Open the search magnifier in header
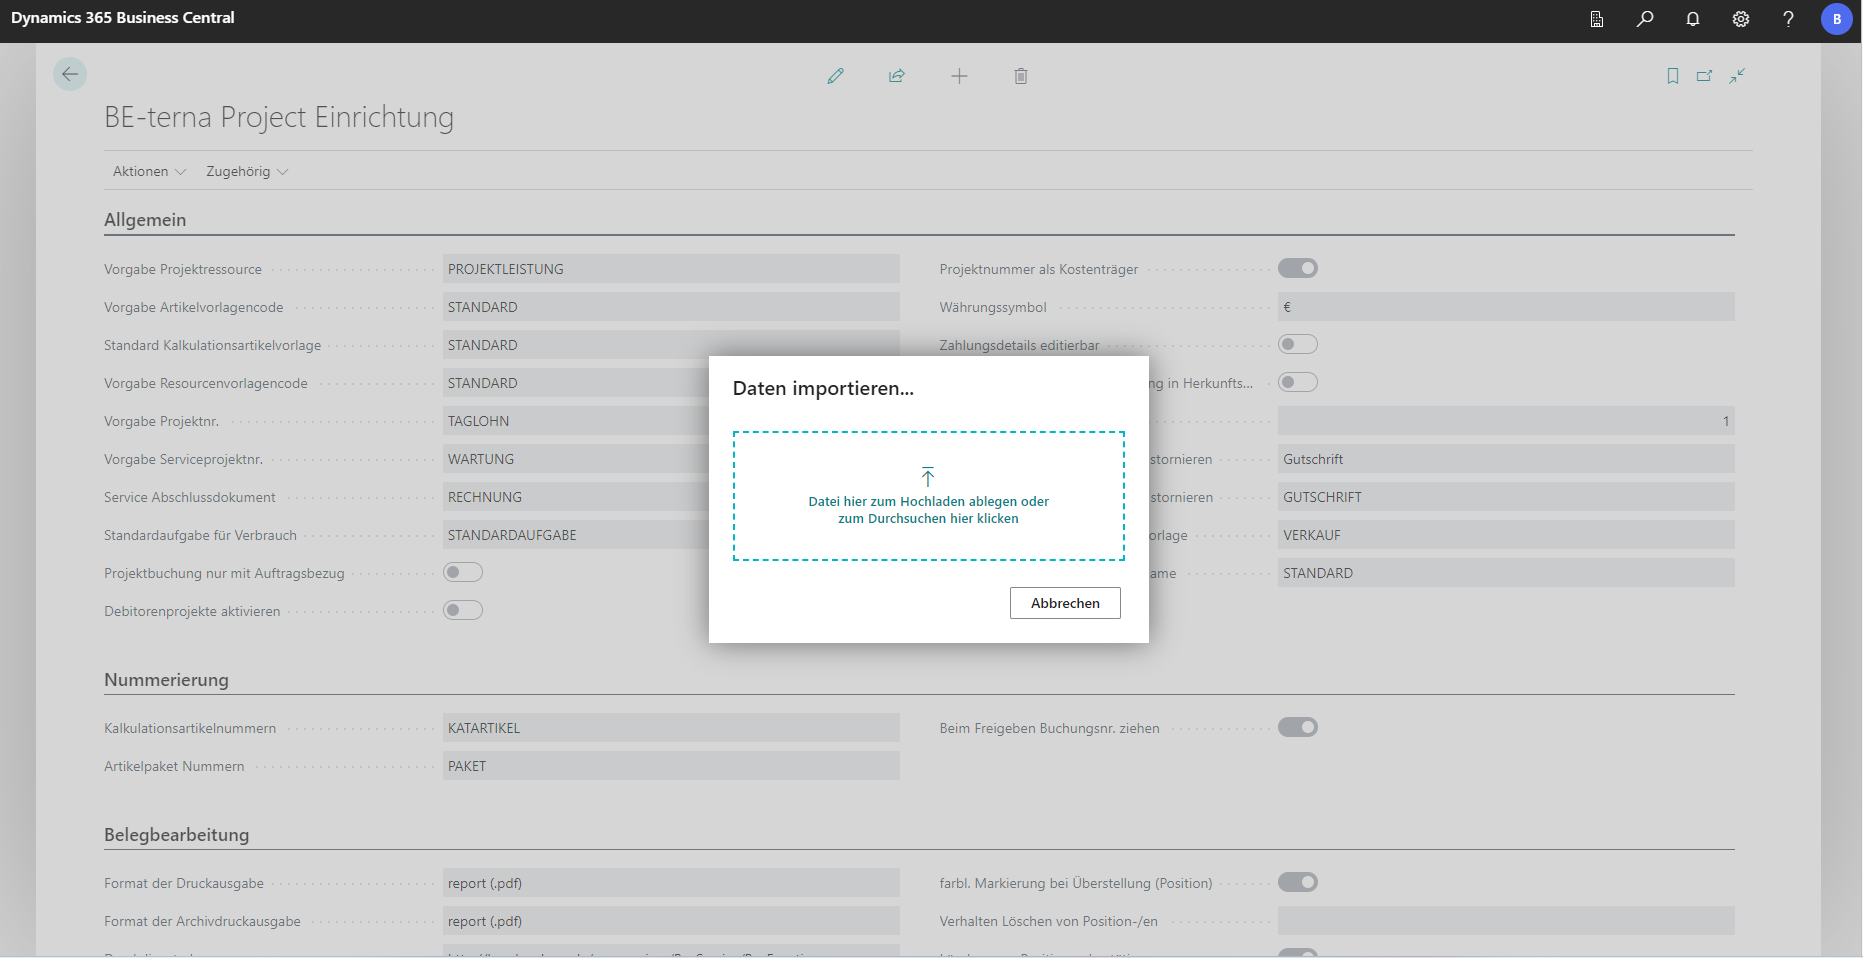1863x958 pixels. point(1645,19)
